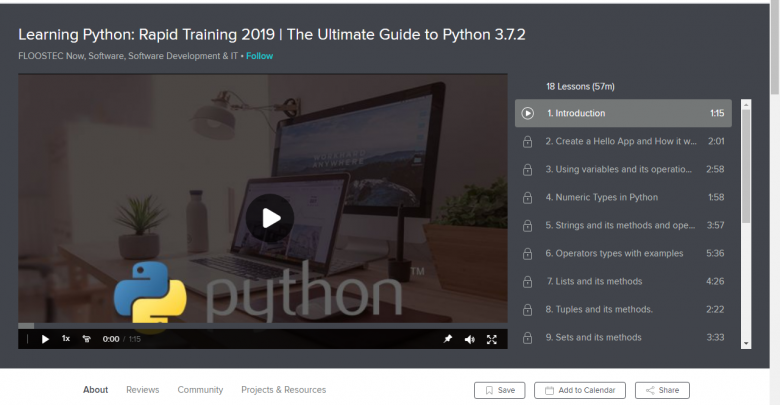Click the course title heading

272,34
